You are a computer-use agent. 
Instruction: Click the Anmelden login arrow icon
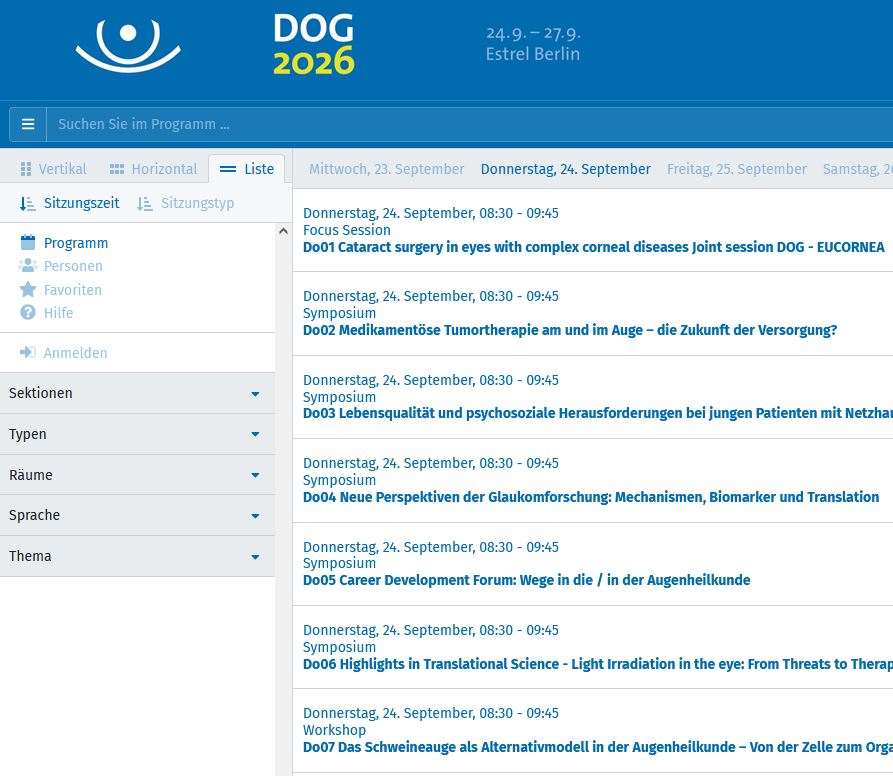pyautogui.click(x=28, y=353)
